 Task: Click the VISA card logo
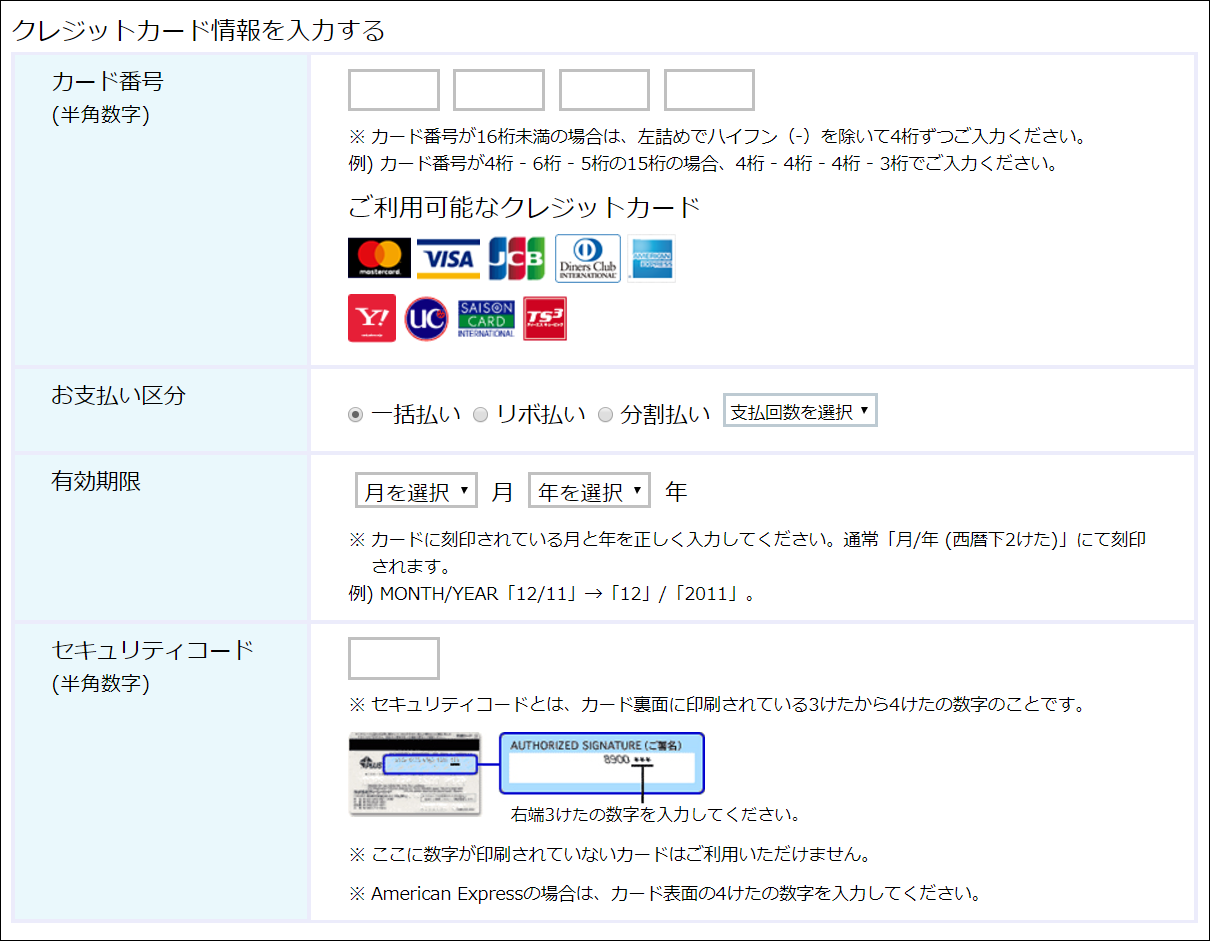tap(448, 258)
